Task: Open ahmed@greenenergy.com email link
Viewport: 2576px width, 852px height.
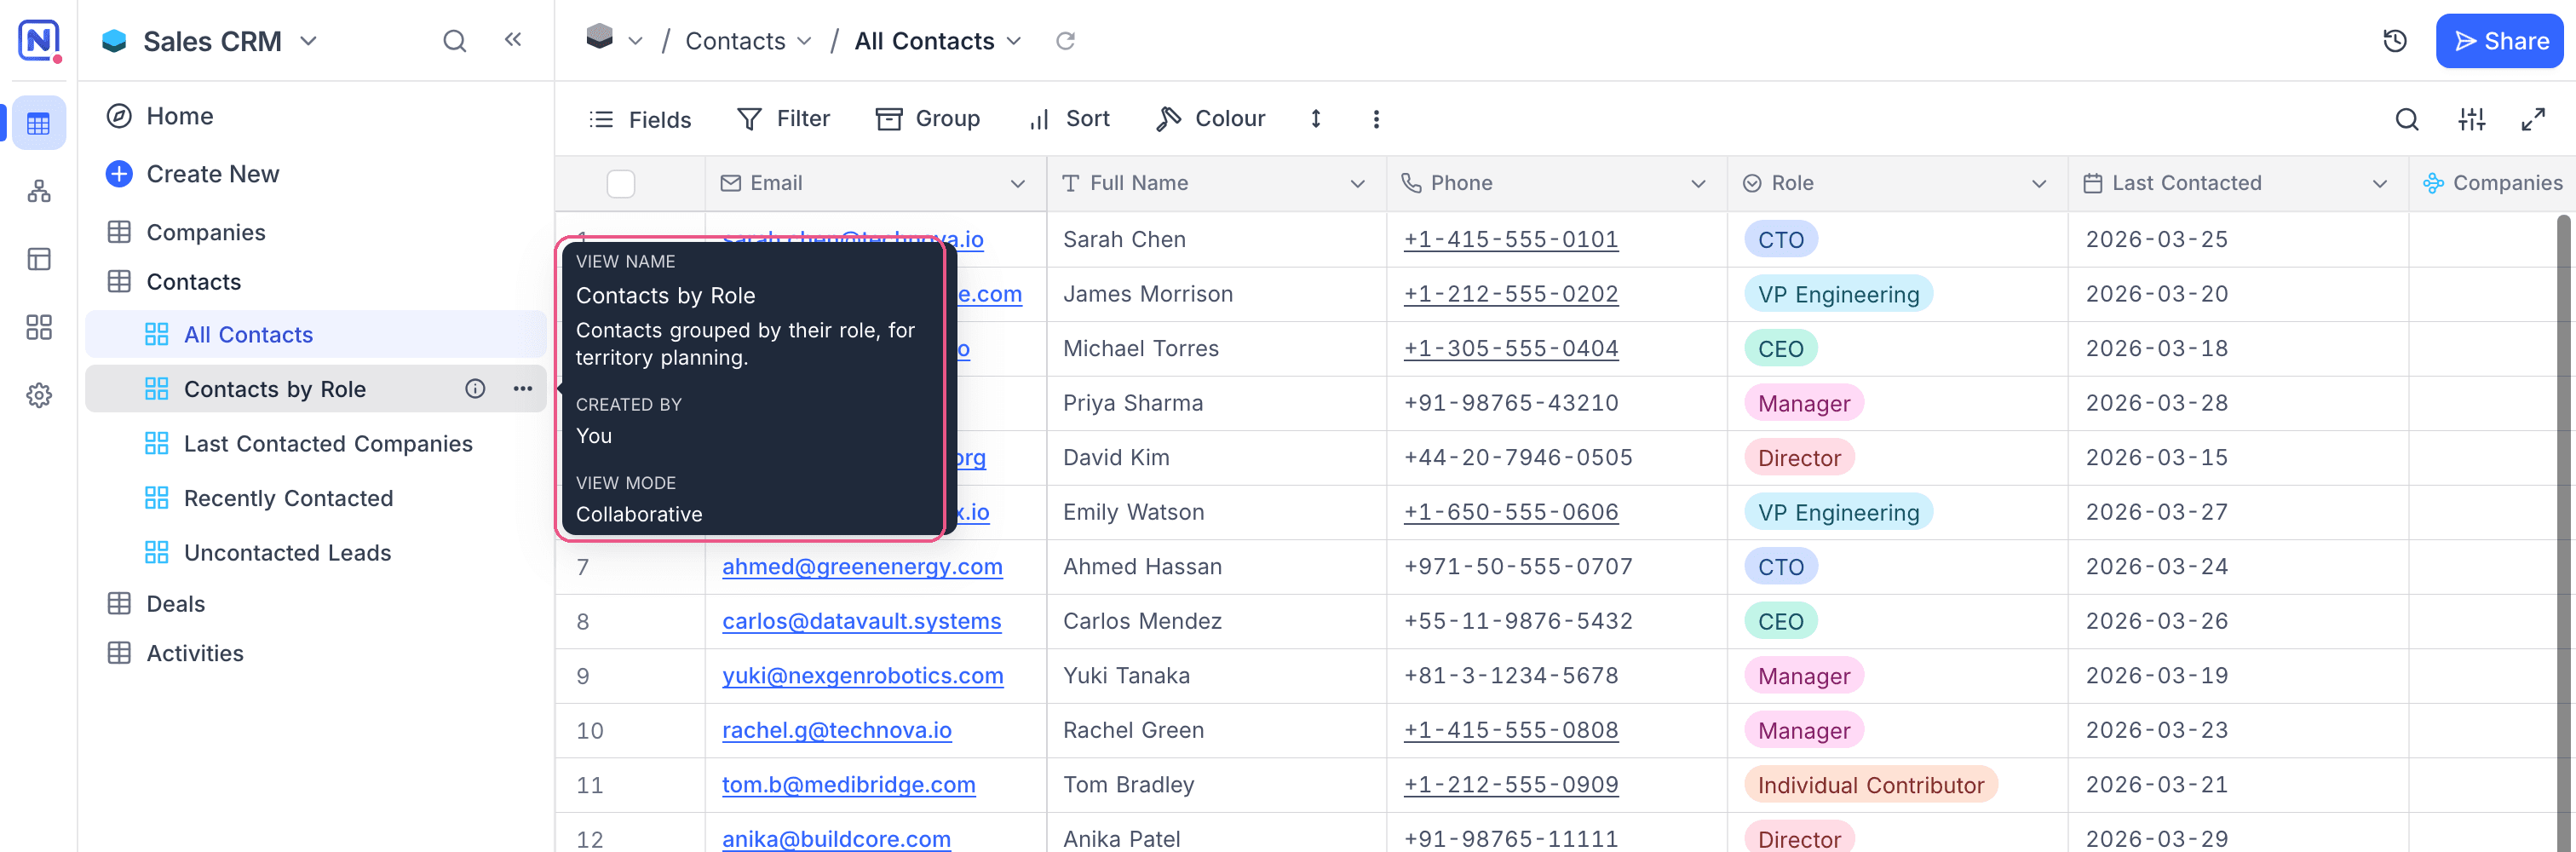Action: [x=862, y=567]
